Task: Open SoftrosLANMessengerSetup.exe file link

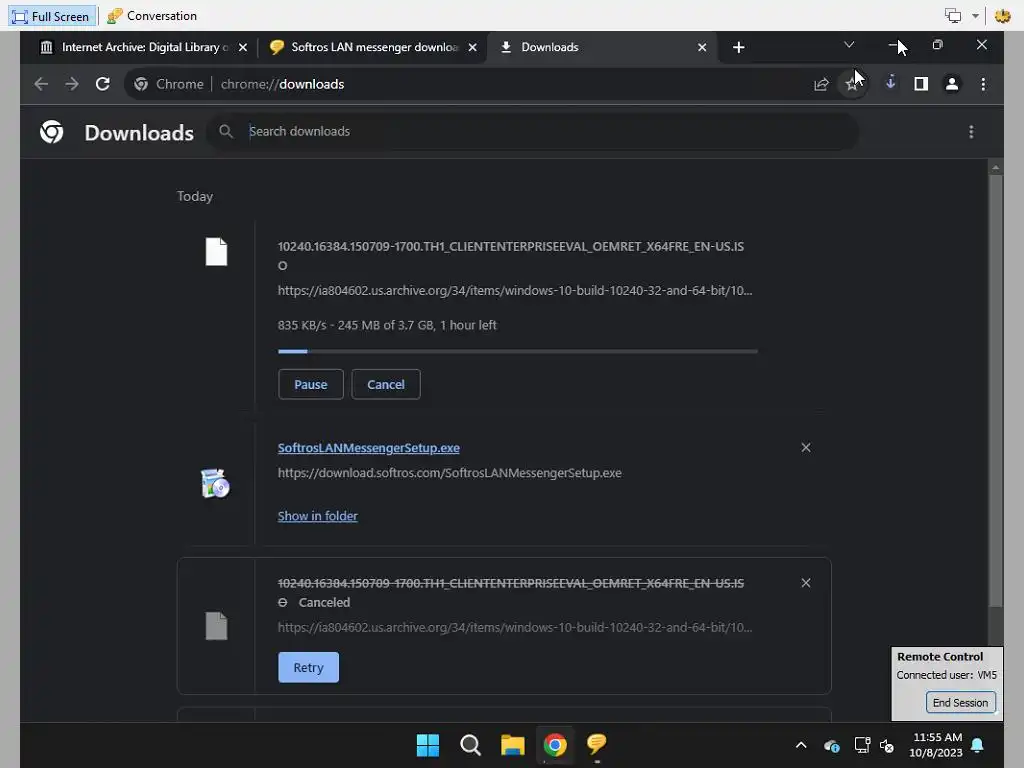Action: point(368,448)
